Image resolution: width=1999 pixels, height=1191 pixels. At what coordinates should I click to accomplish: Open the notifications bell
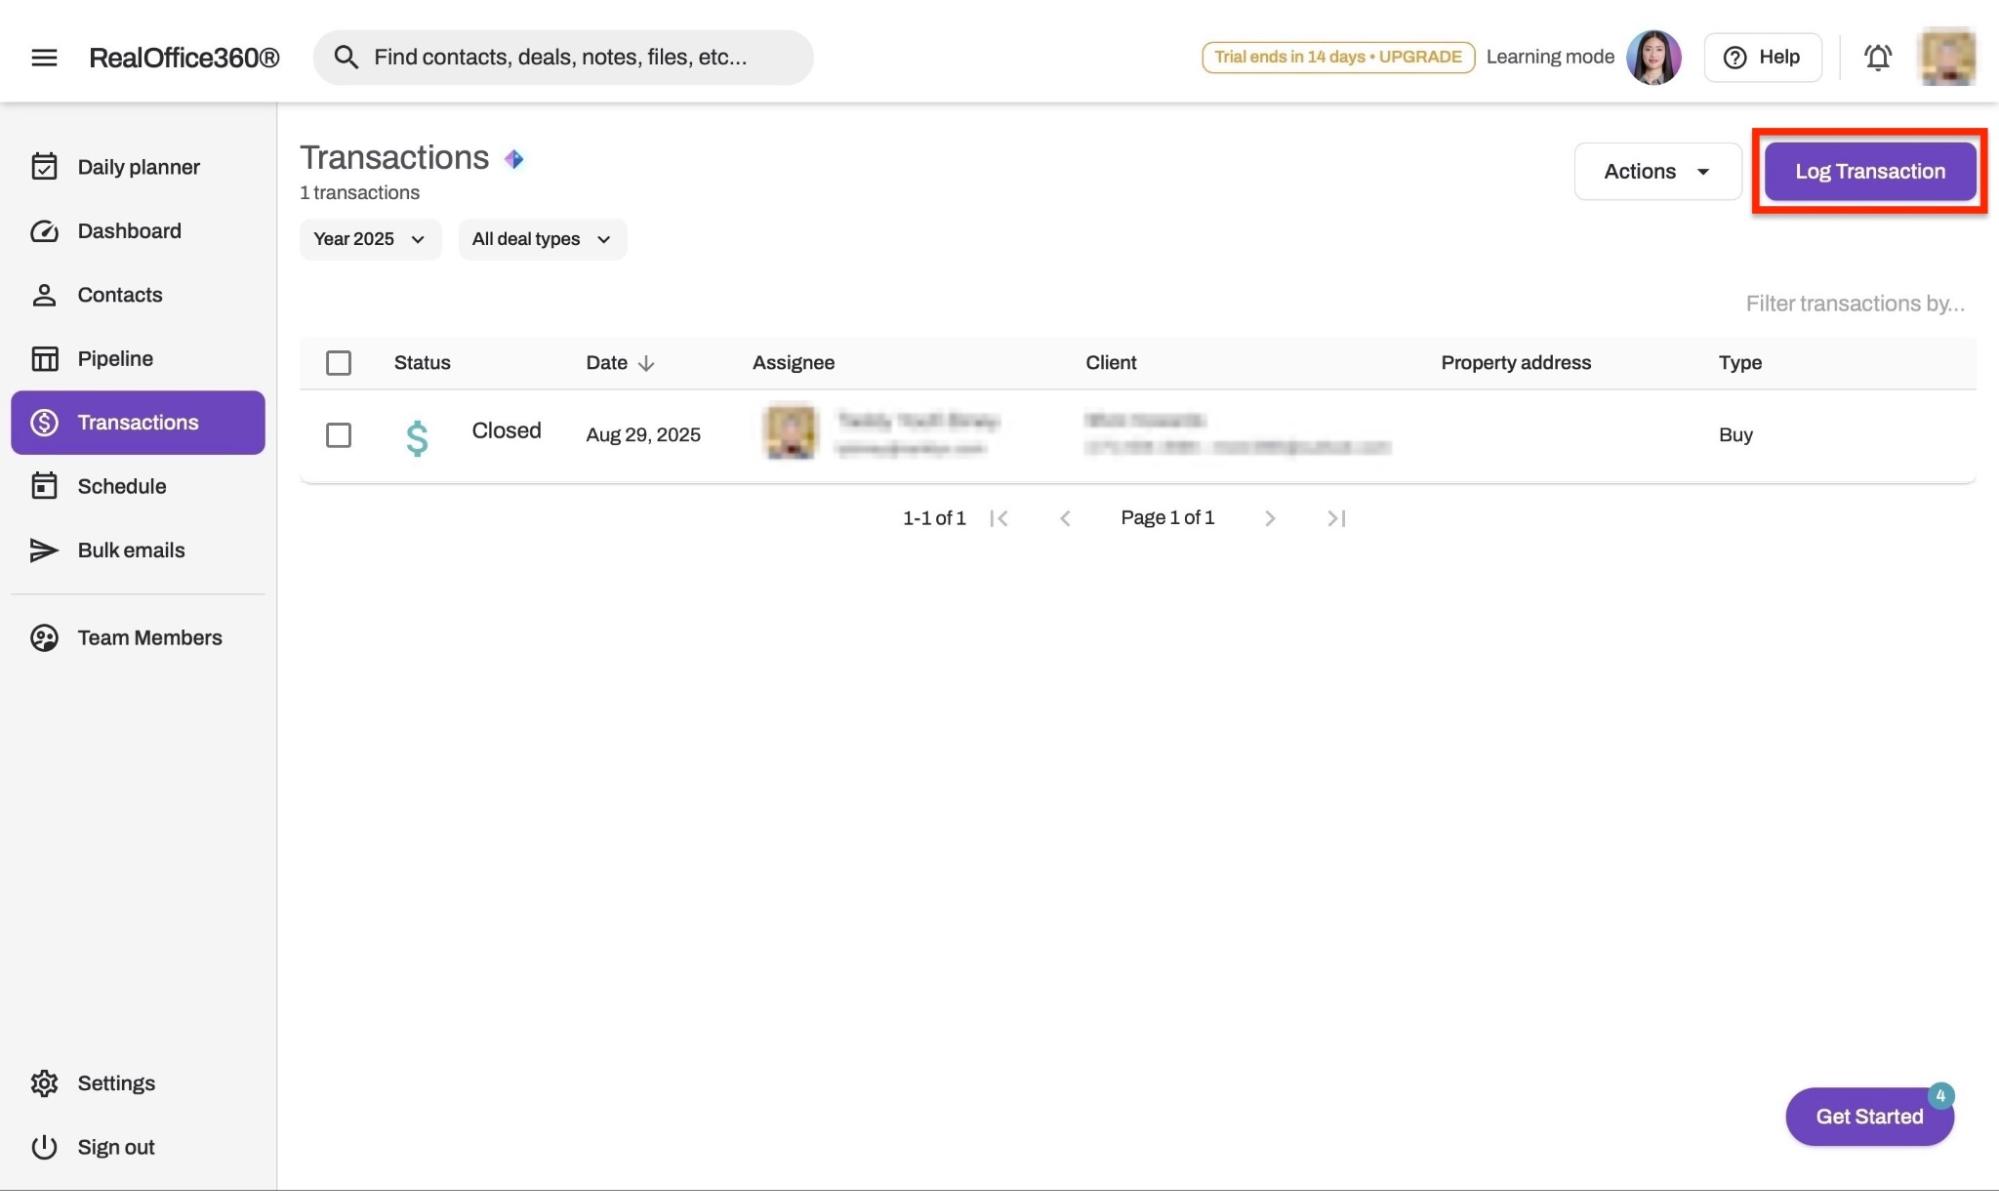[x=1877, y=57]
